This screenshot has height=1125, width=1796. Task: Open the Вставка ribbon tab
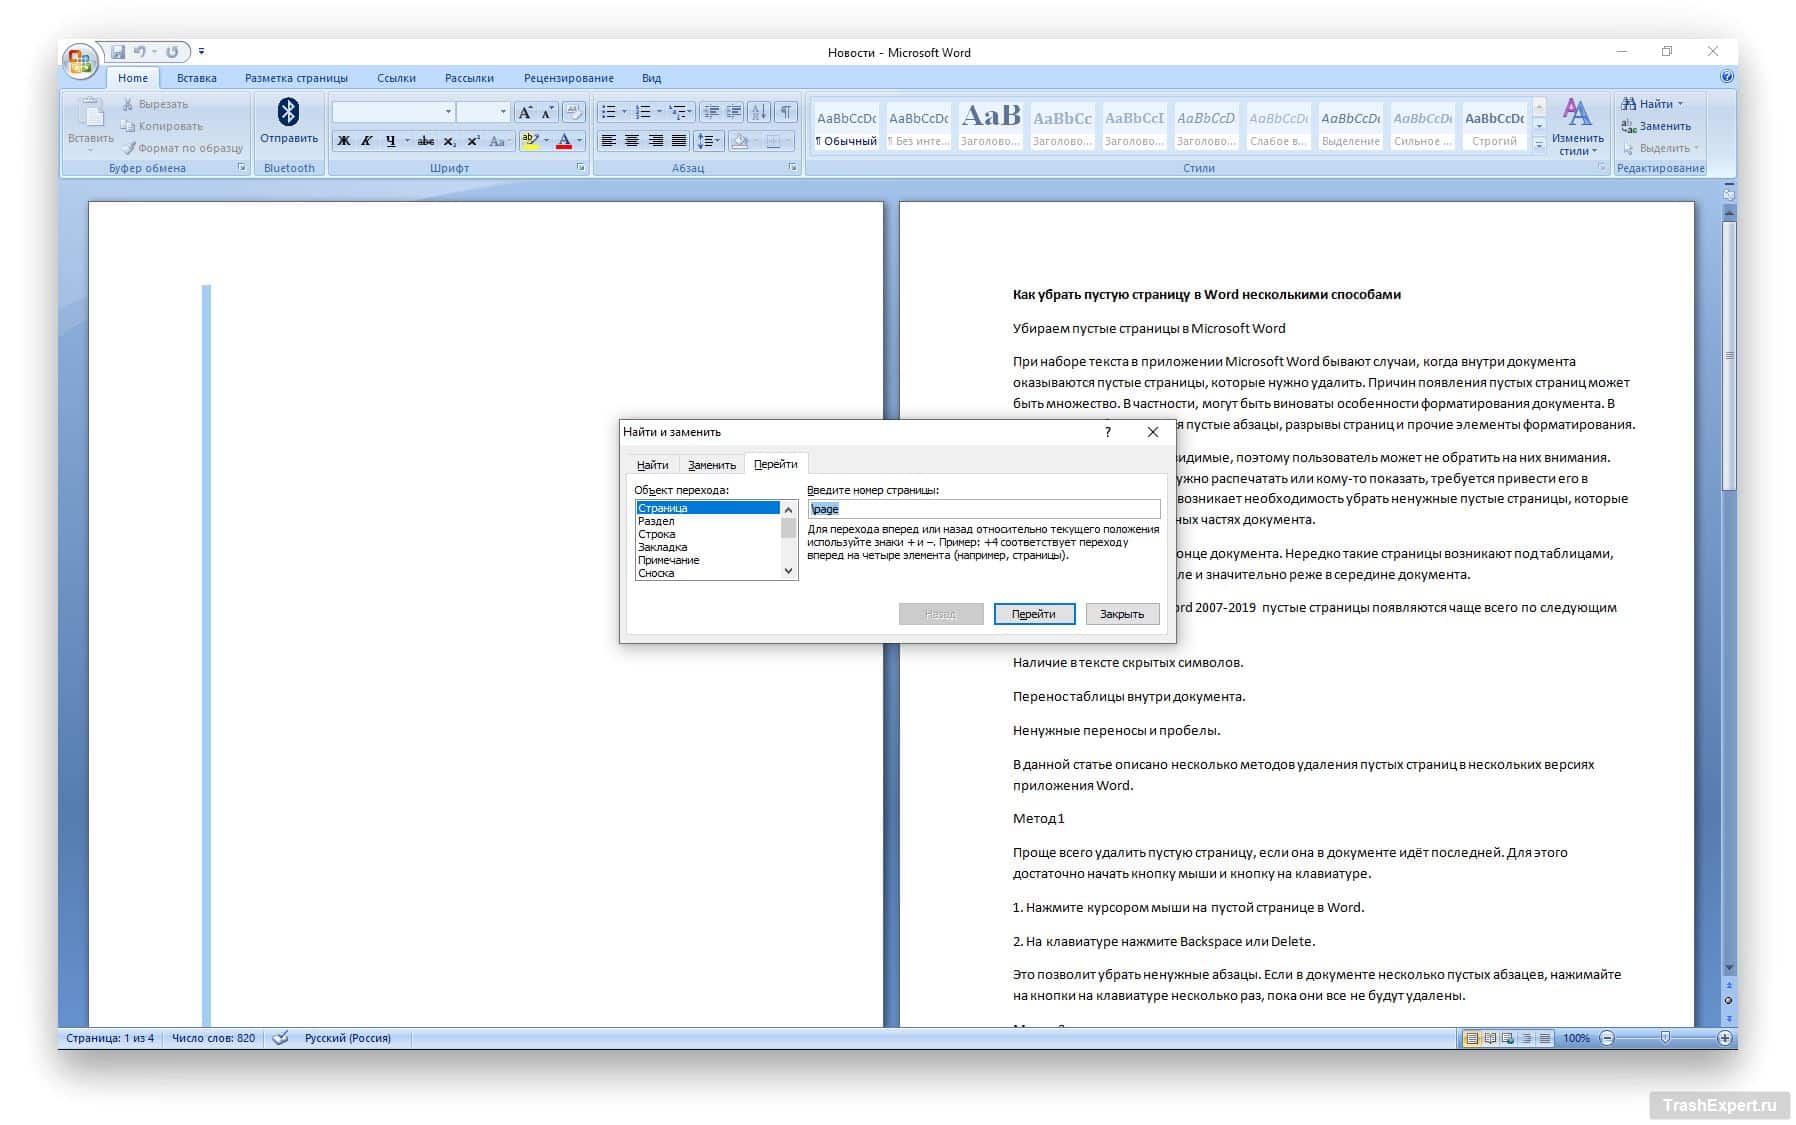pyautogui.click(x=196, y=78)
